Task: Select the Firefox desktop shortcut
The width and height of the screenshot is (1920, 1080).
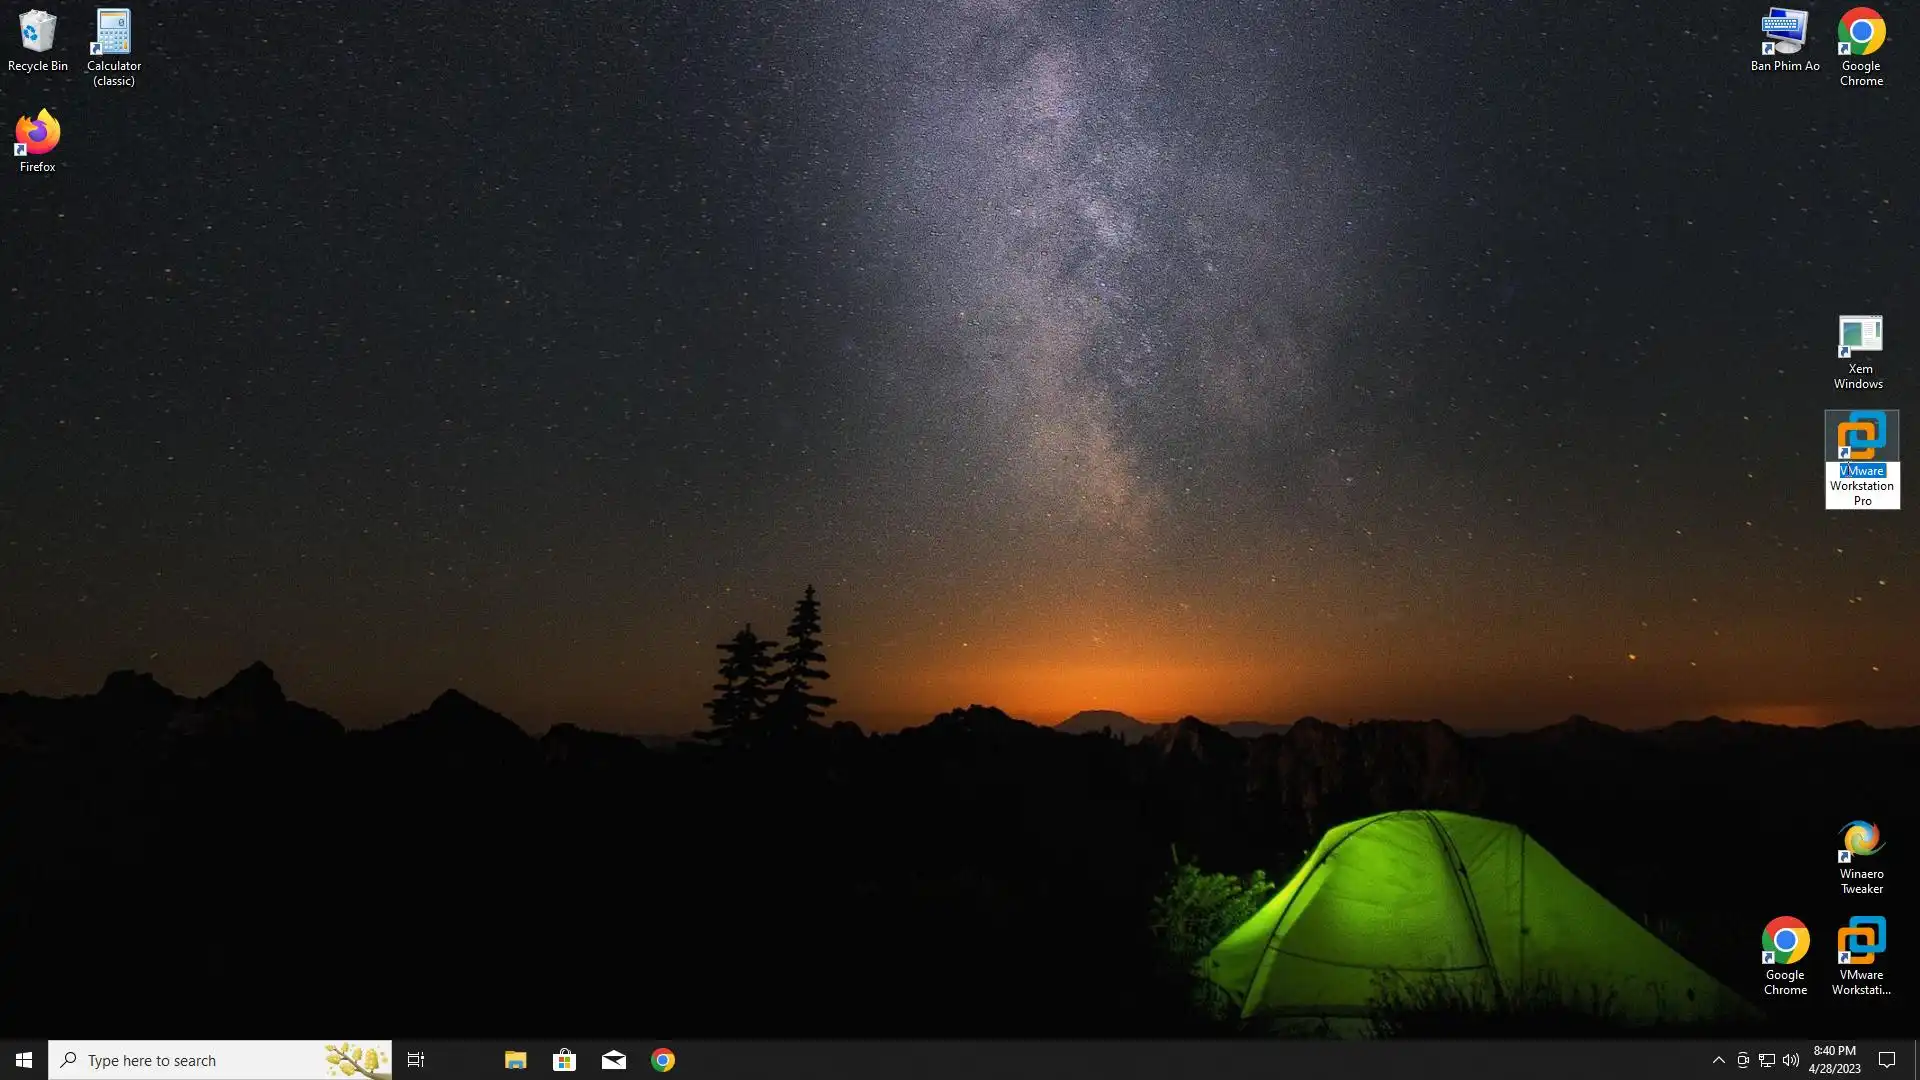Action: pyautogui.click(x=37, y=140)
